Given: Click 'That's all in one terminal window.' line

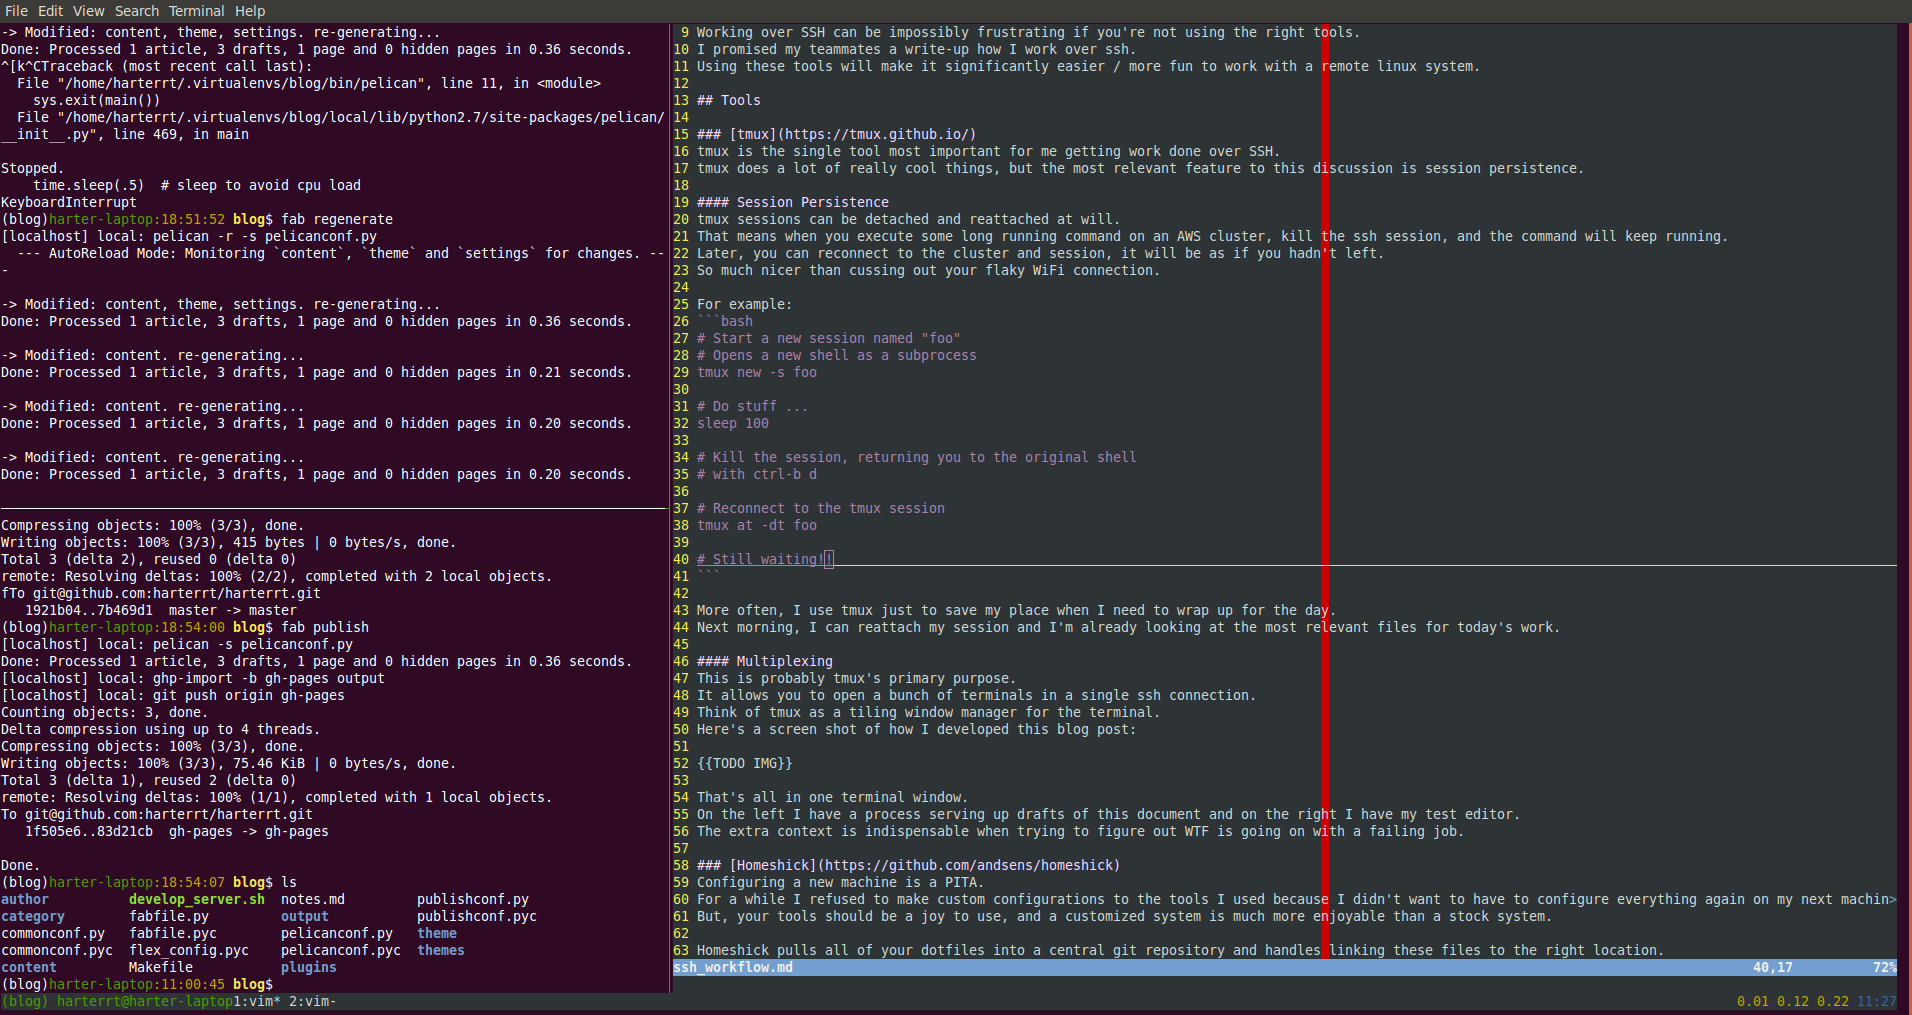Looking at the screenshot, I should [833, 797].
